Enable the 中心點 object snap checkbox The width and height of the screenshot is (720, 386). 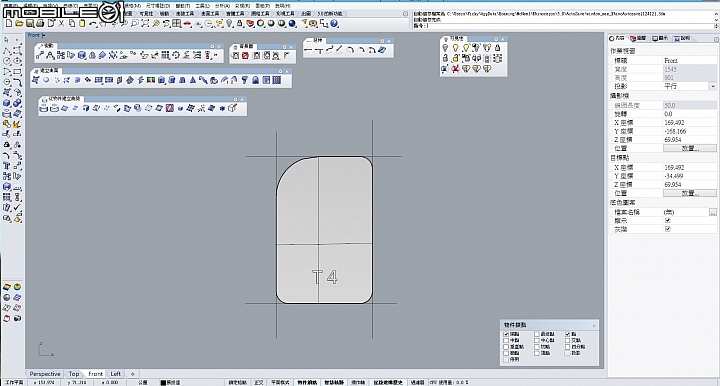pos(536,341)
